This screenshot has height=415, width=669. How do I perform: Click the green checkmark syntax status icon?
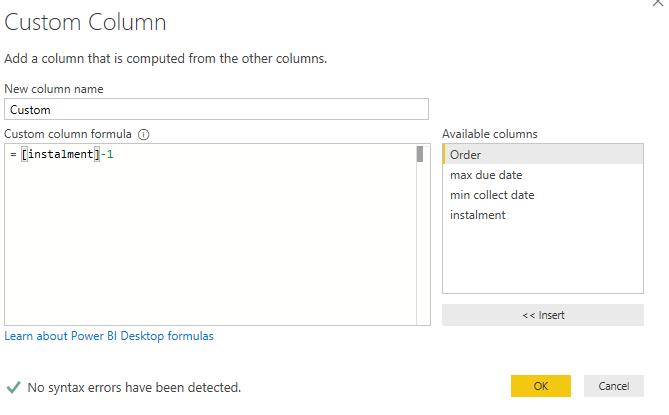click(x=13, y=387)
